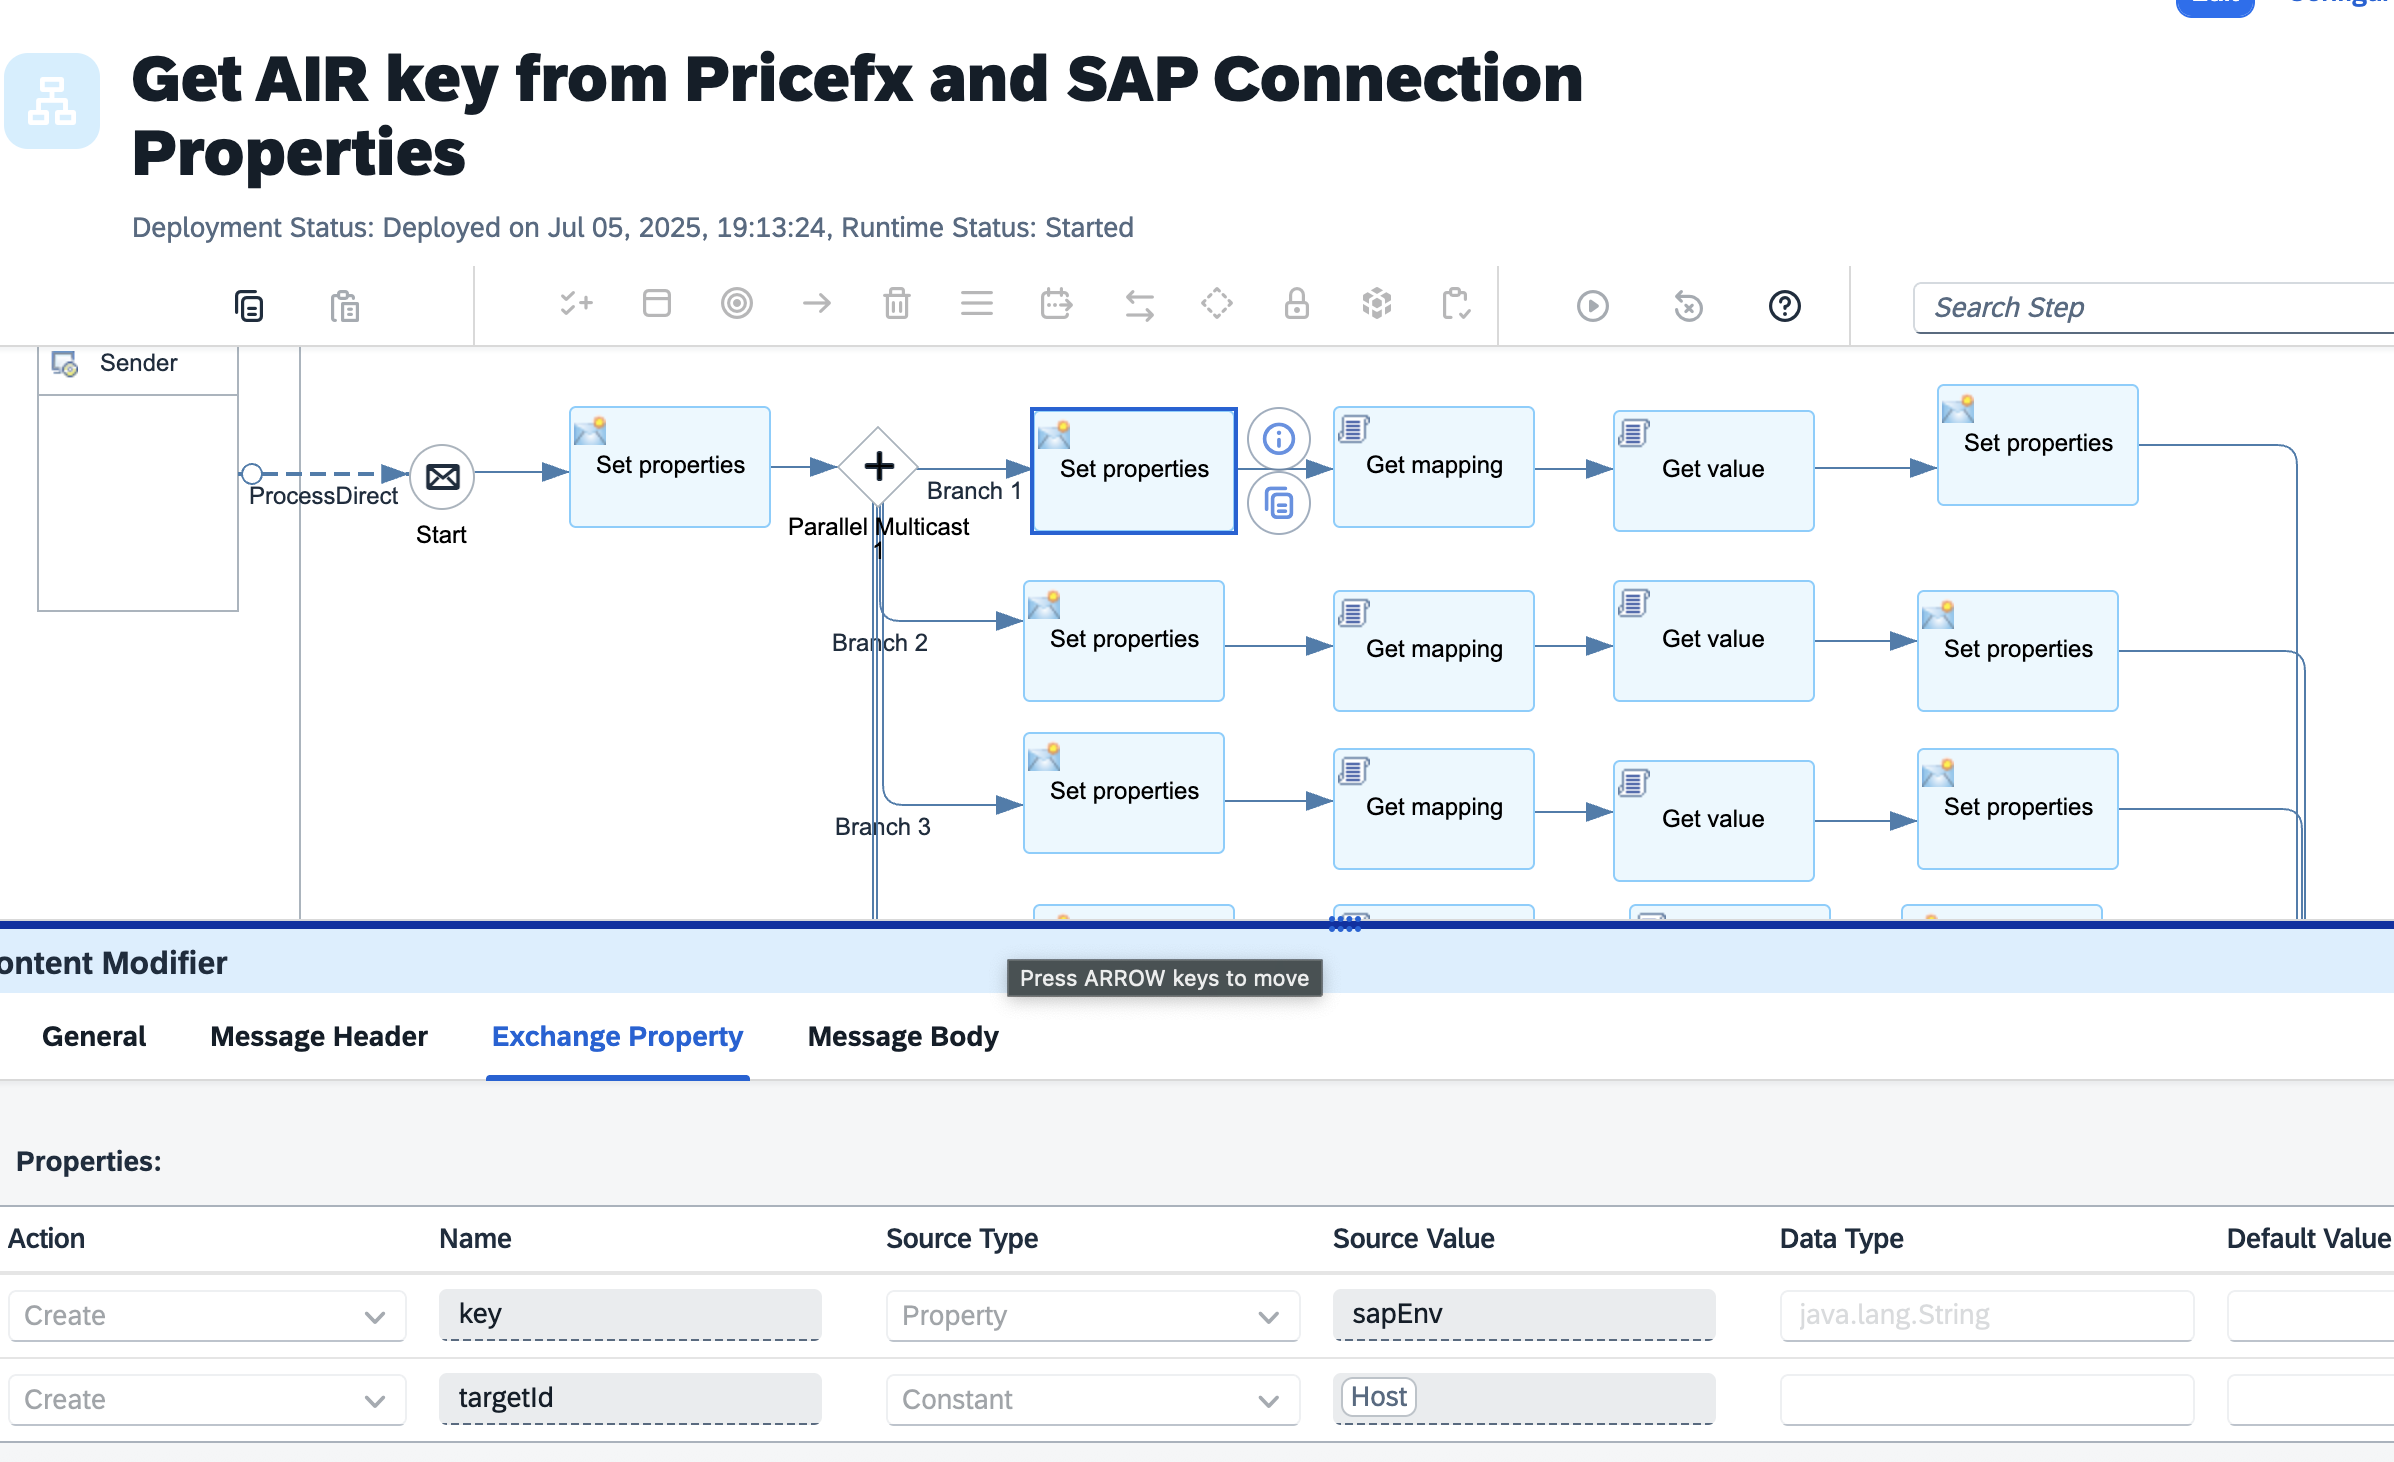Click the copy icon in toolbar
Viewport: 2394px width, 1462px height.
(x=249, y=306)
